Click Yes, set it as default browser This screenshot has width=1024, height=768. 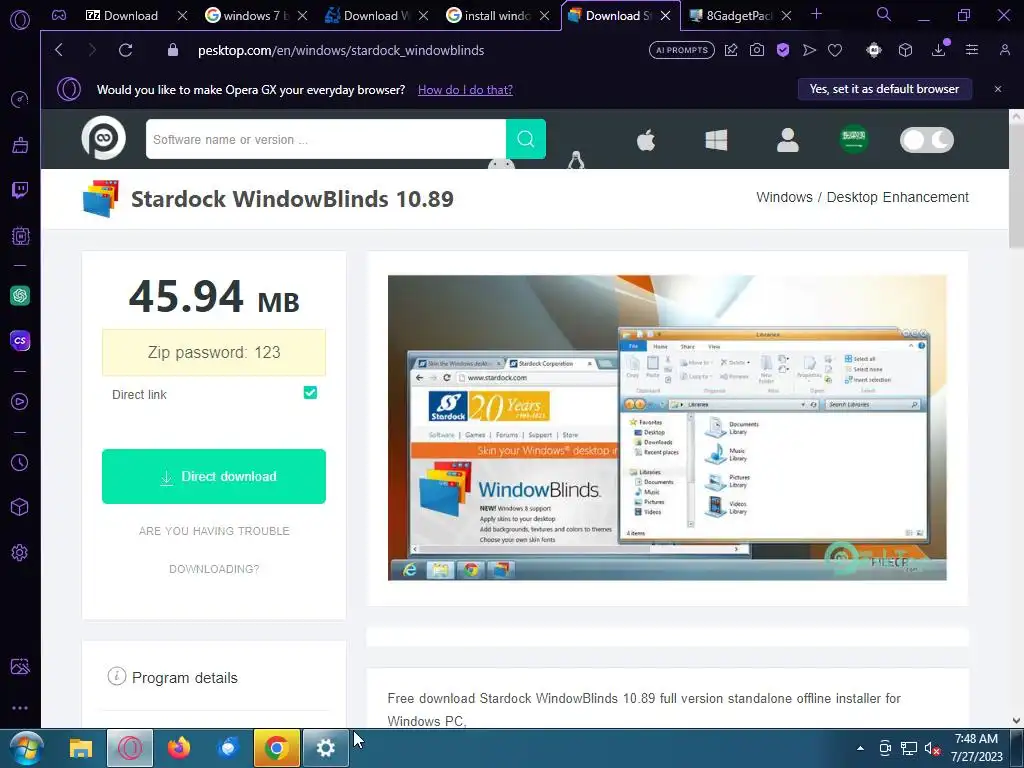pos(884,89)
